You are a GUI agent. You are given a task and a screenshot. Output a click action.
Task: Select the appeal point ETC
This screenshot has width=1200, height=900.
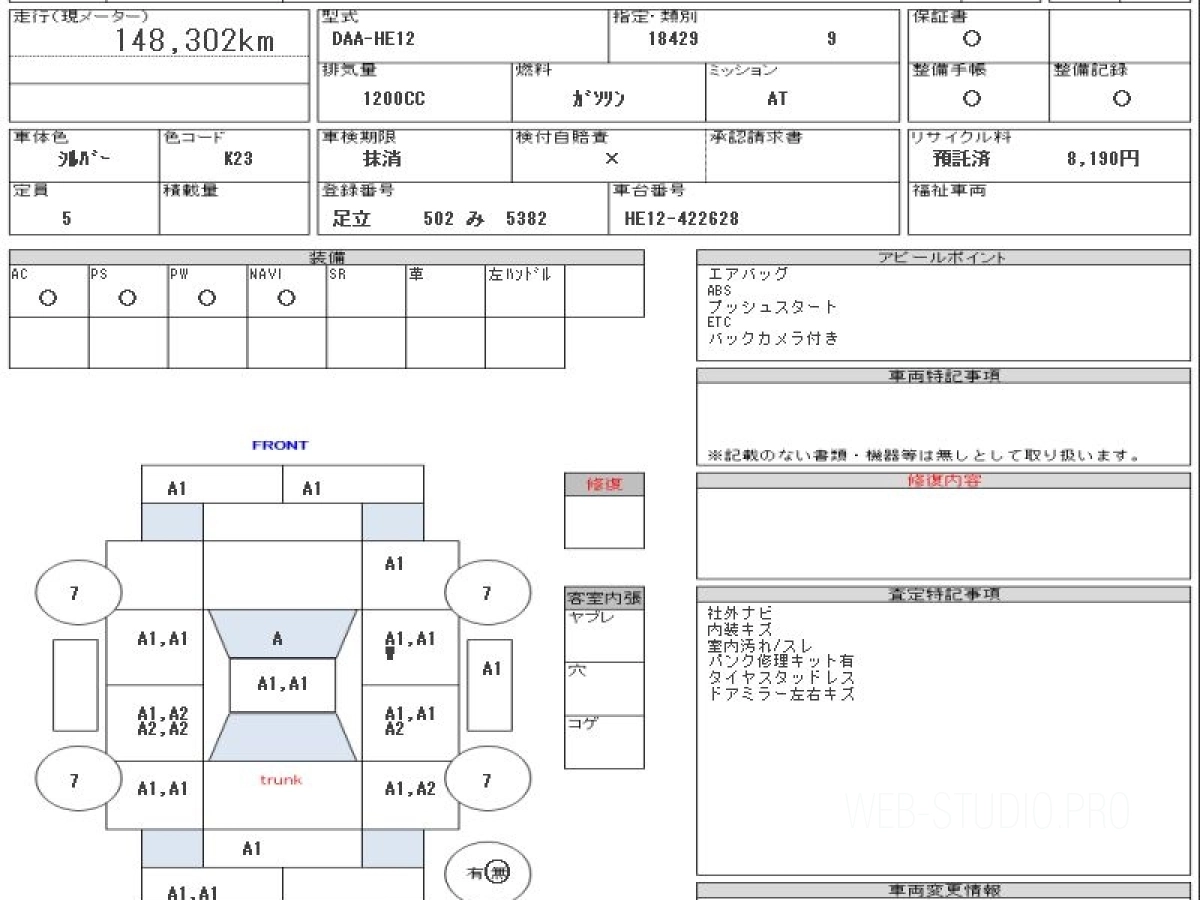[720, 323]
